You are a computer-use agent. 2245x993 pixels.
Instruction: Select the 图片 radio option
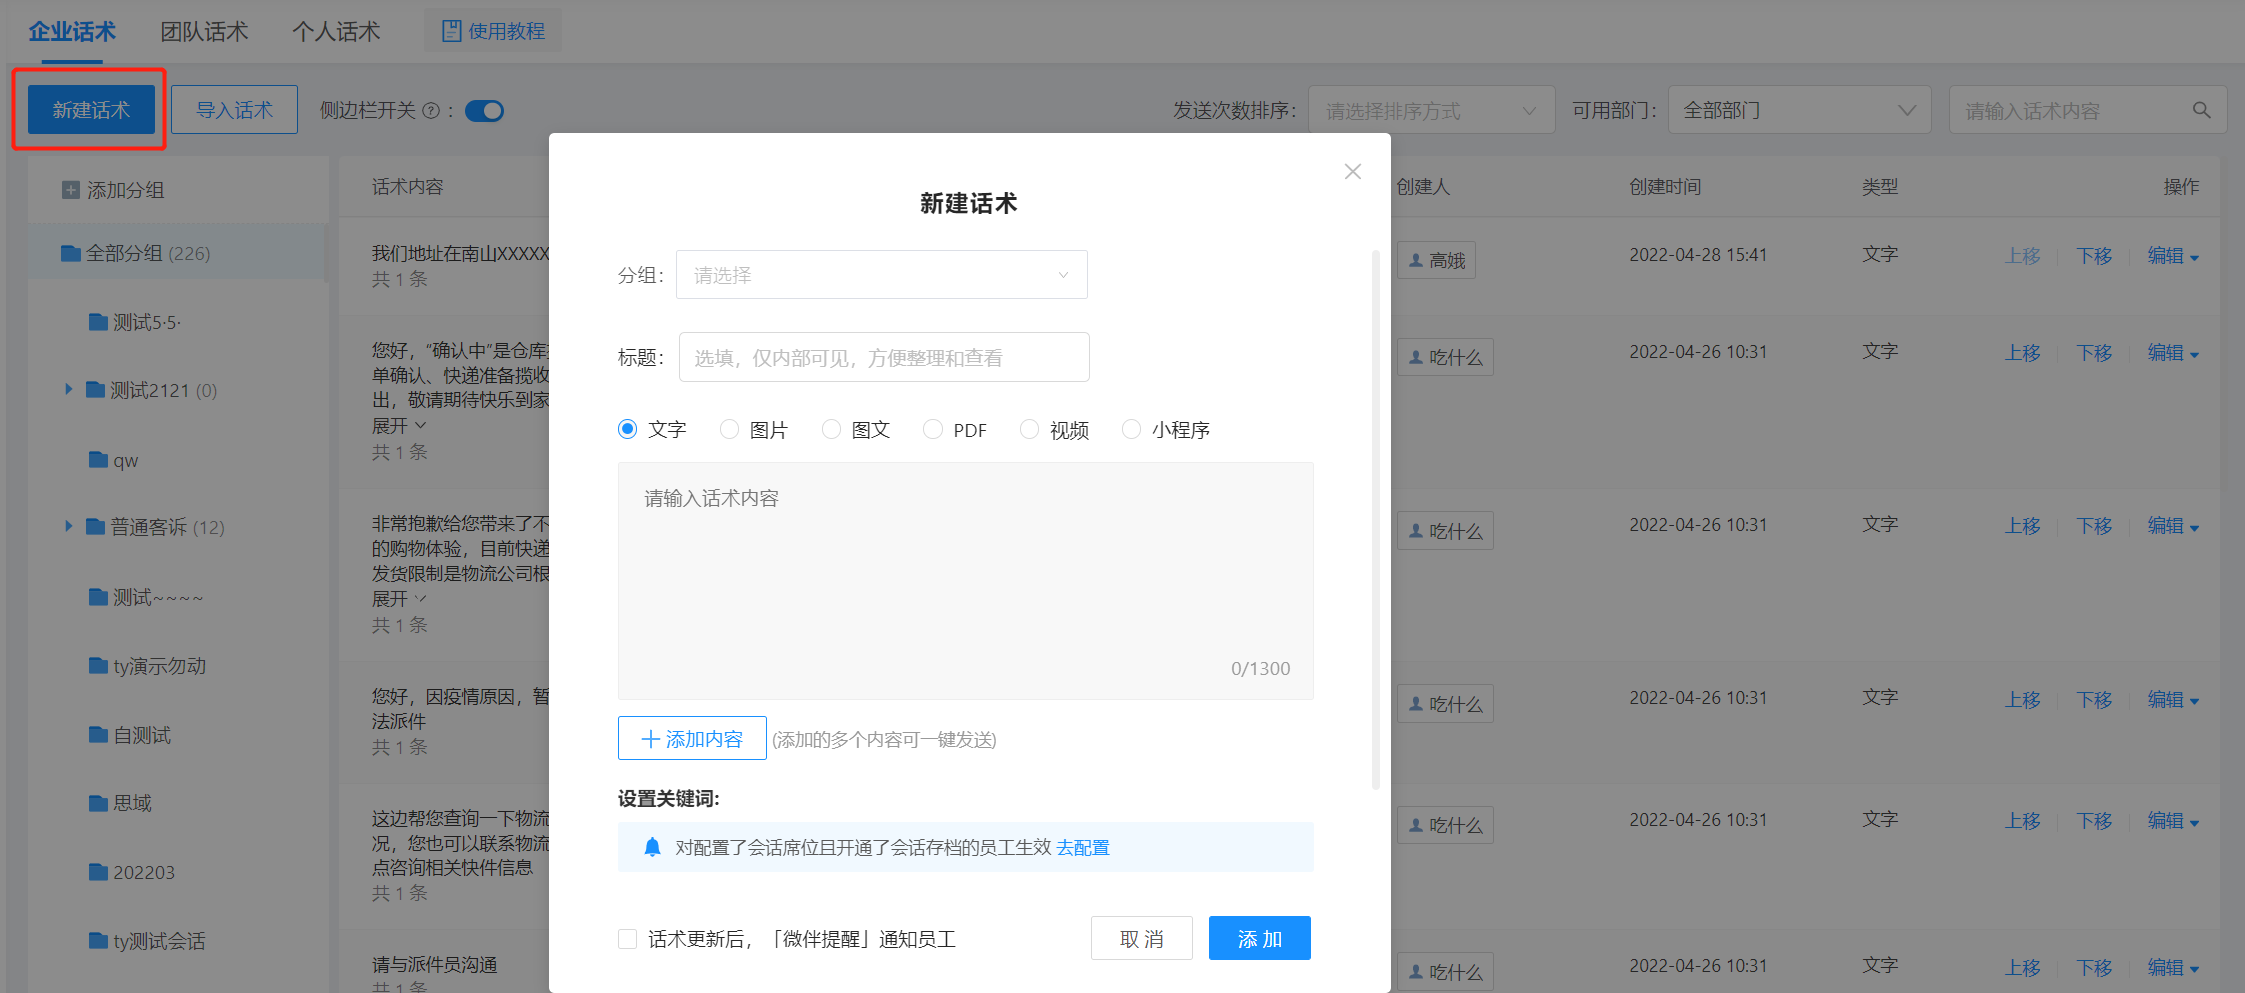click(x=730, y=429)
